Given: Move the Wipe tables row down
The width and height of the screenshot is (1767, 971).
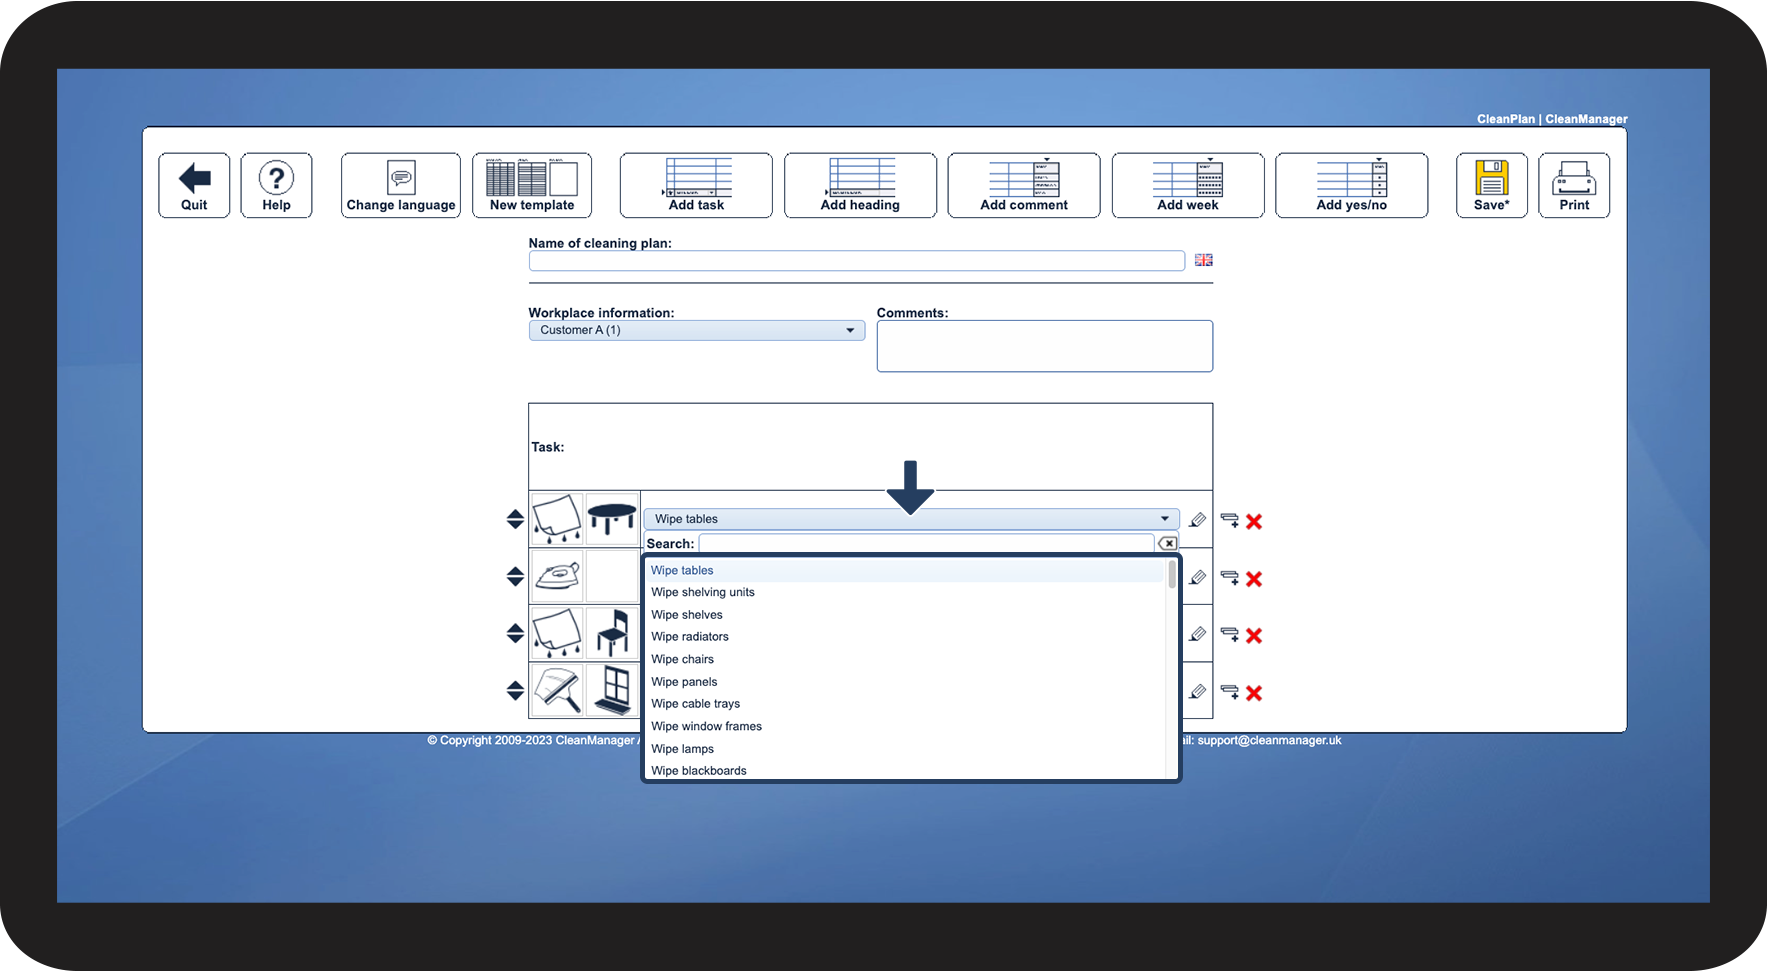Looking at the screenshot, I should tap(515, 525).
